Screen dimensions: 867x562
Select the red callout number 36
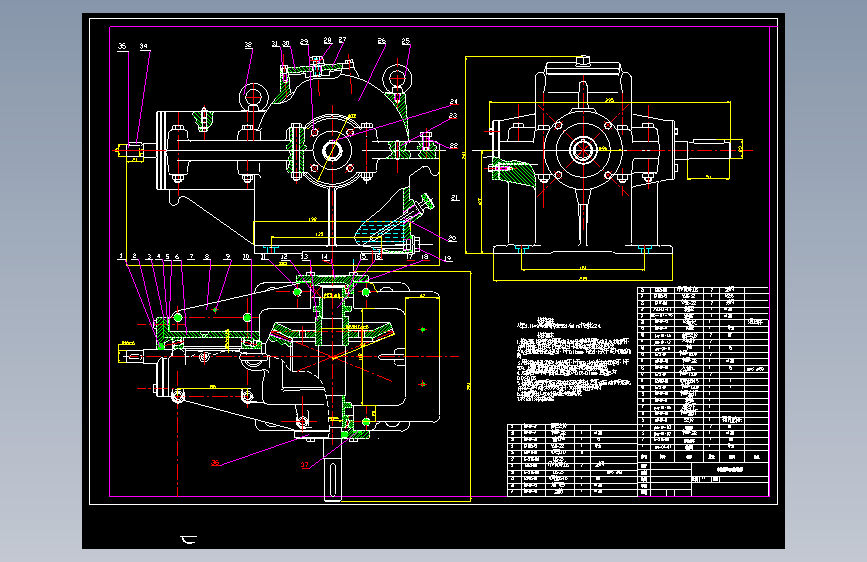216,463
